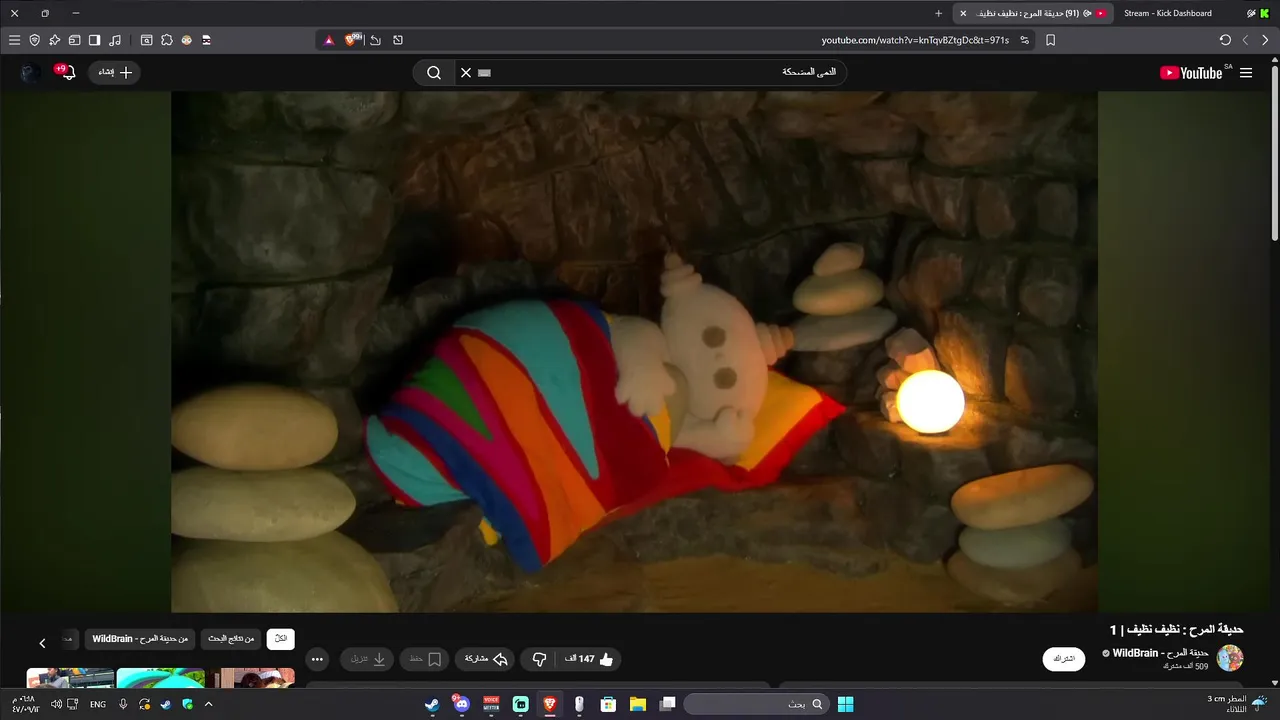This screenshot has width=1280, height=720.
Task: Click the video Download button
Action: pyautogui.click(x=367, y=659)
